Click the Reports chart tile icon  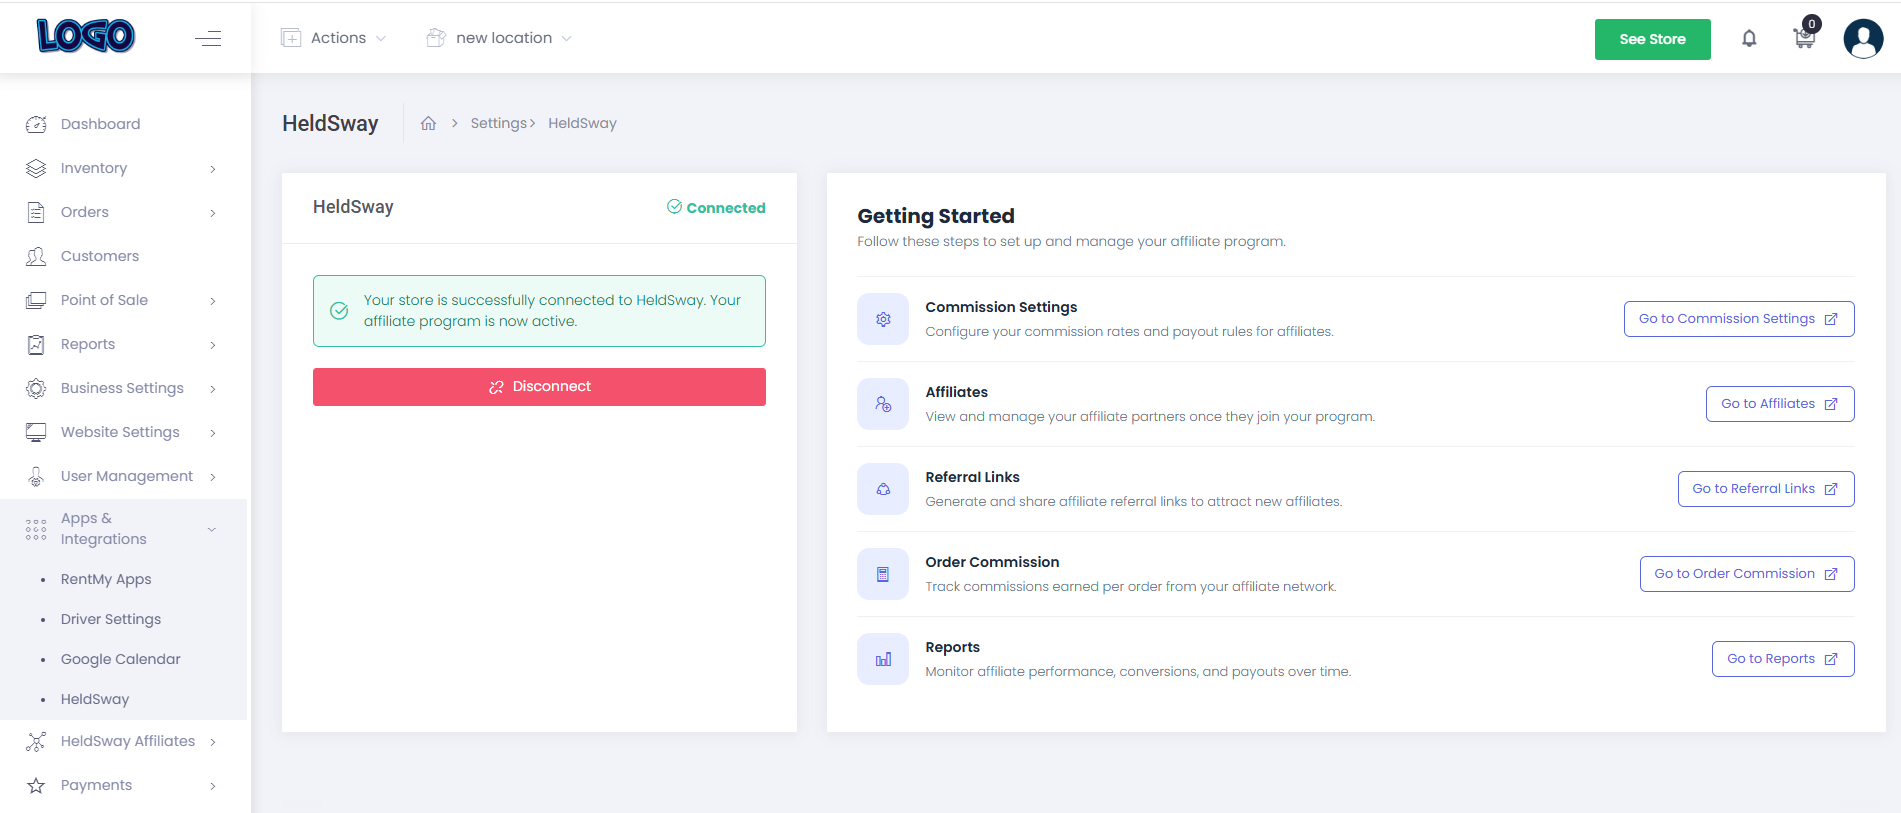[883, 659]
